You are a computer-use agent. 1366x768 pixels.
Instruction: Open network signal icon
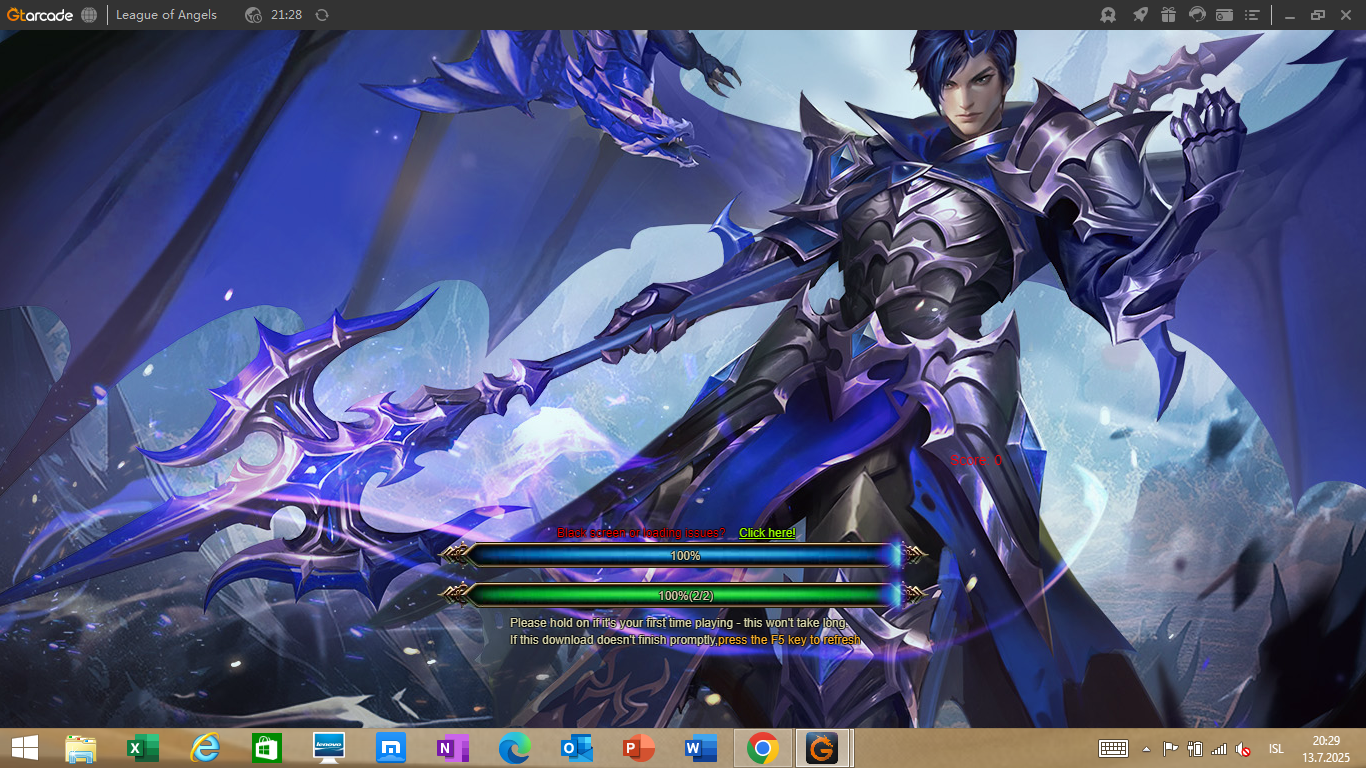(x=1219, y=748)
